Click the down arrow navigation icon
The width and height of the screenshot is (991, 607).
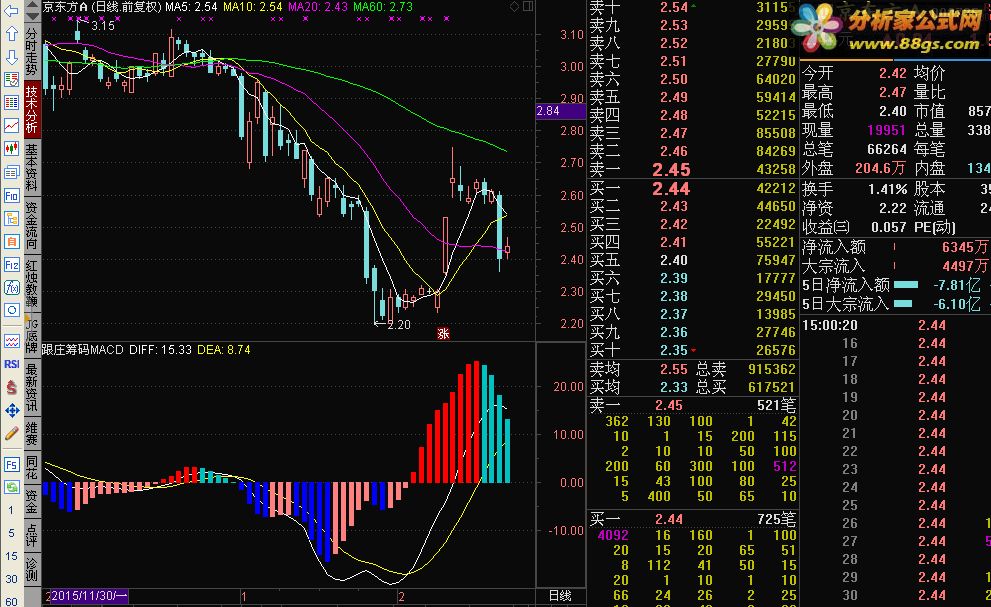(x=11, y=58)
